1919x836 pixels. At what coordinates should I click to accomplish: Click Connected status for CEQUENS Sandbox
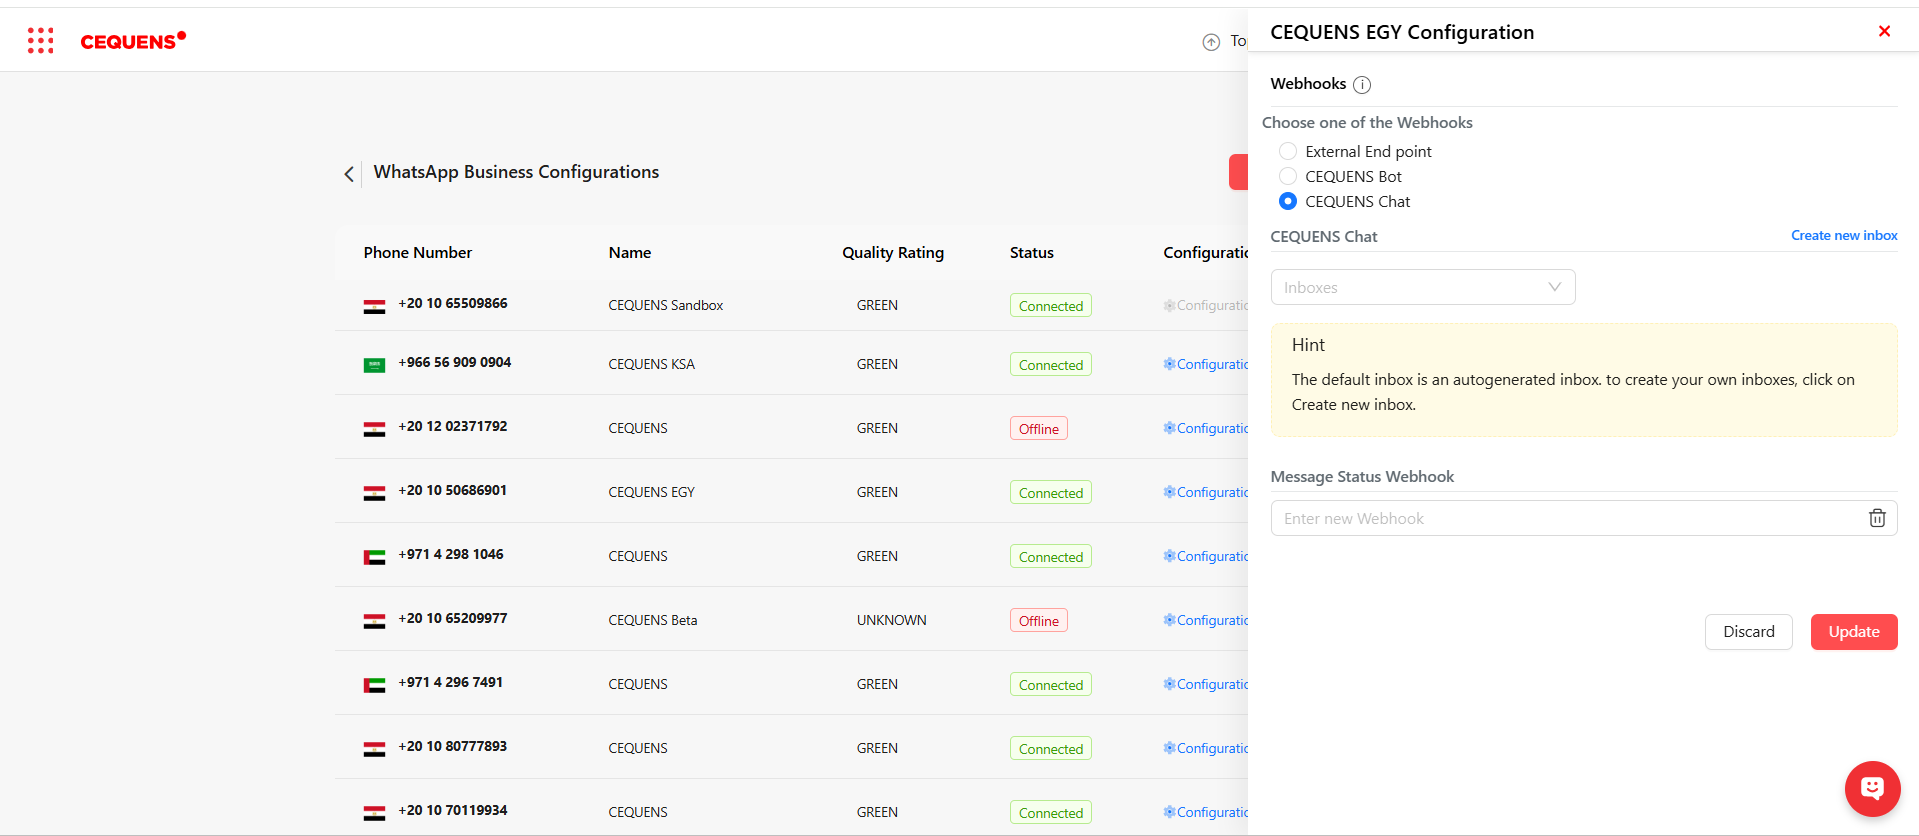pyautogui.click(x=1051, y=306)
